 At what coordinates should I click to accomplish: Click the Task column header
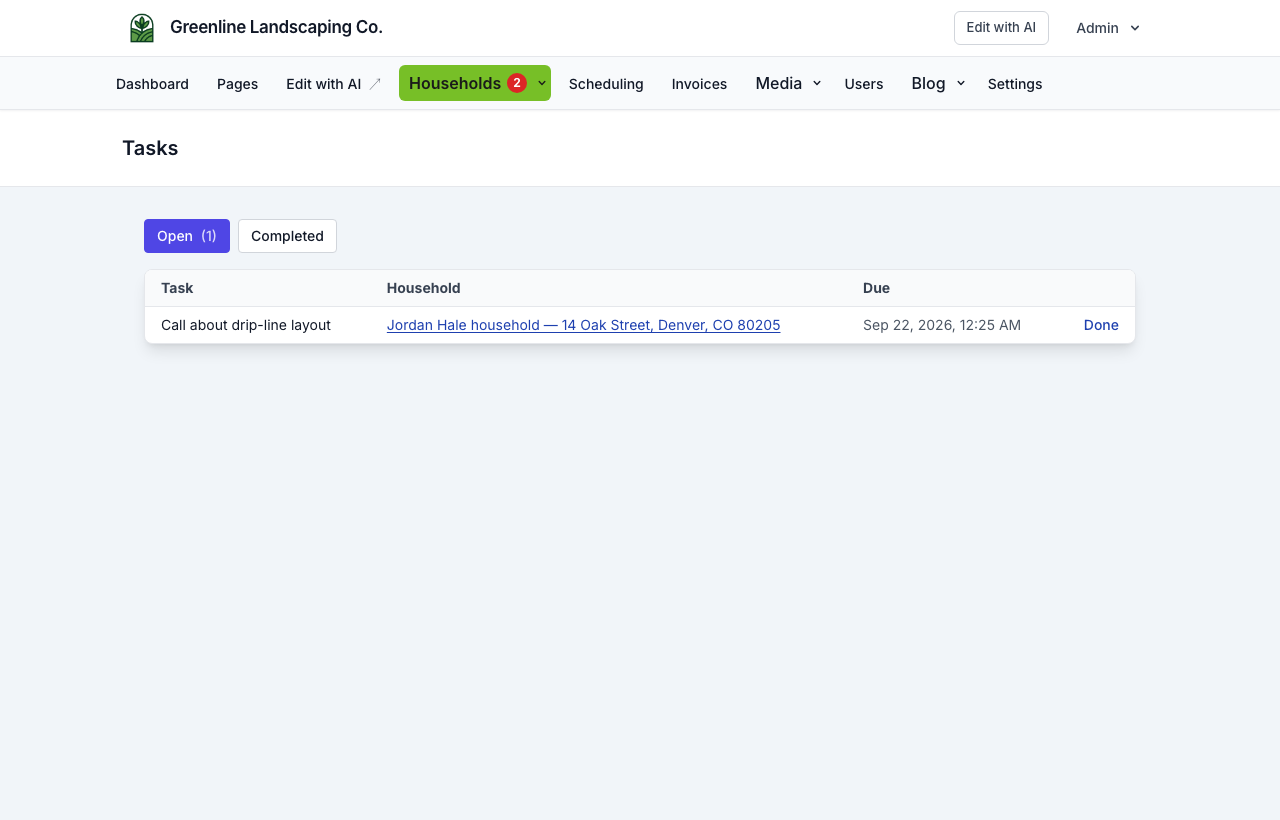click(x=177, y=288)
